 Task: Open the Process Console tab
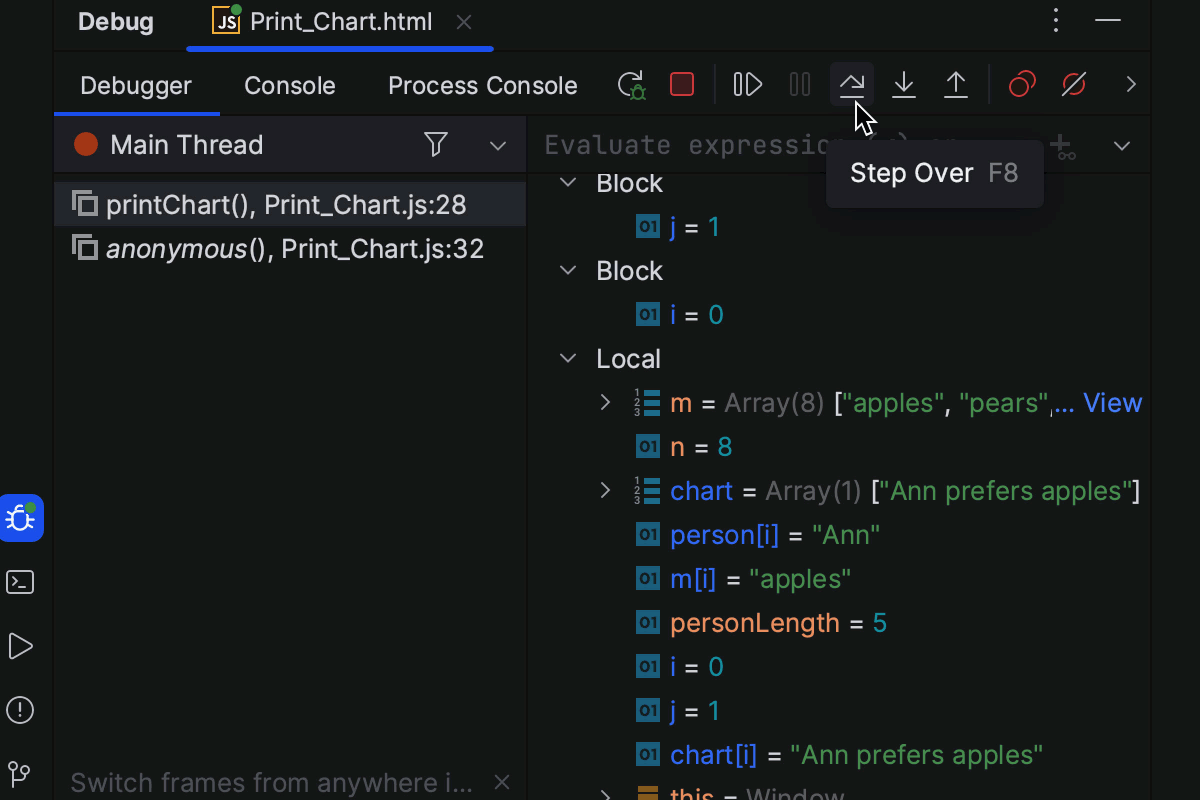(x=482, y=85)
